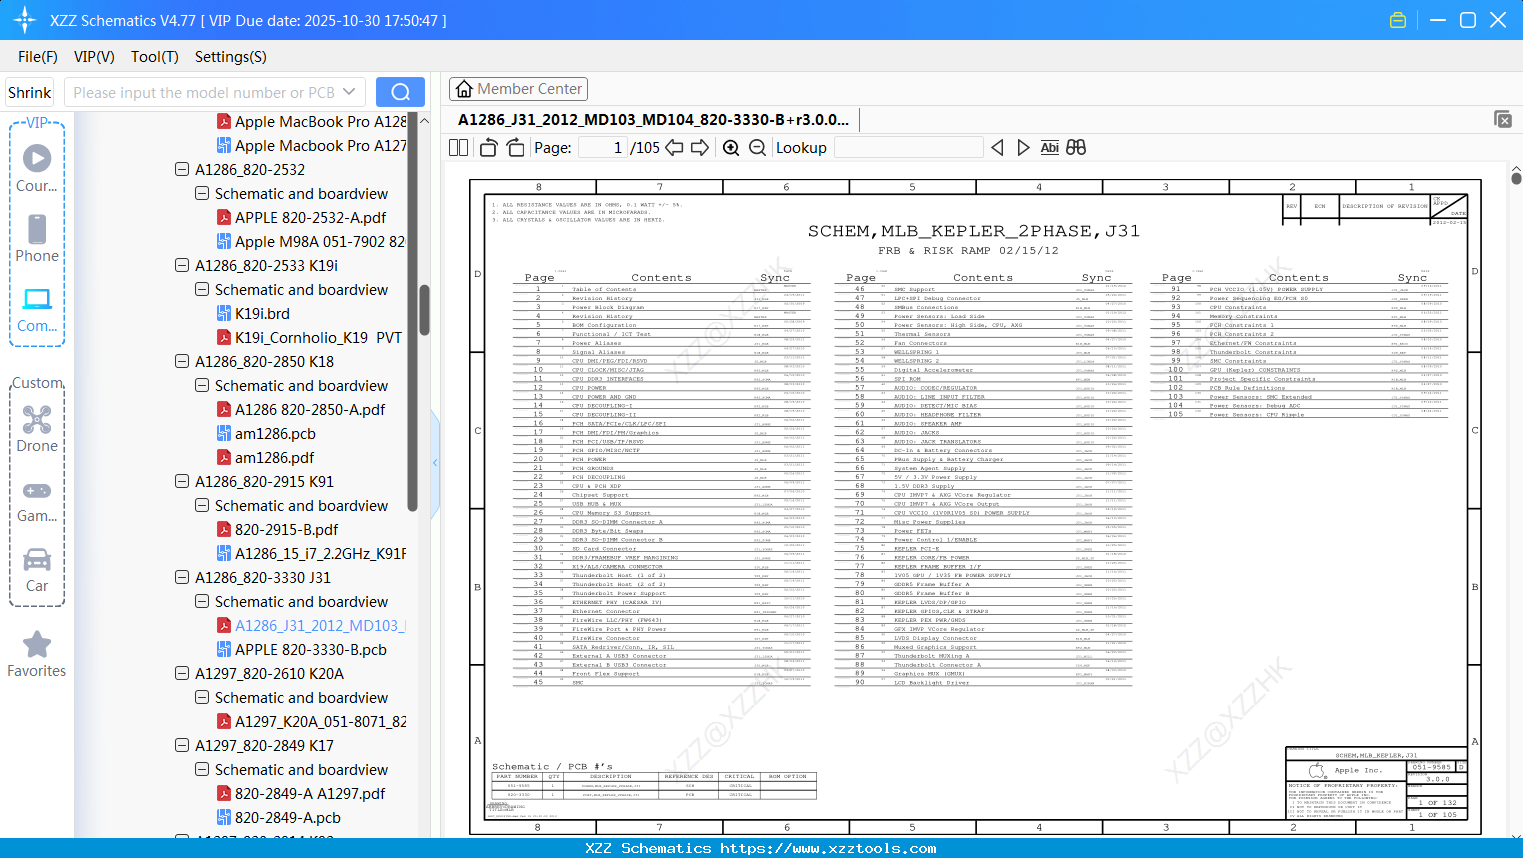Open 820-2849-A A1297.pdf in the tree
This screenshot has width=1523, height=858.
click(310, 793)
